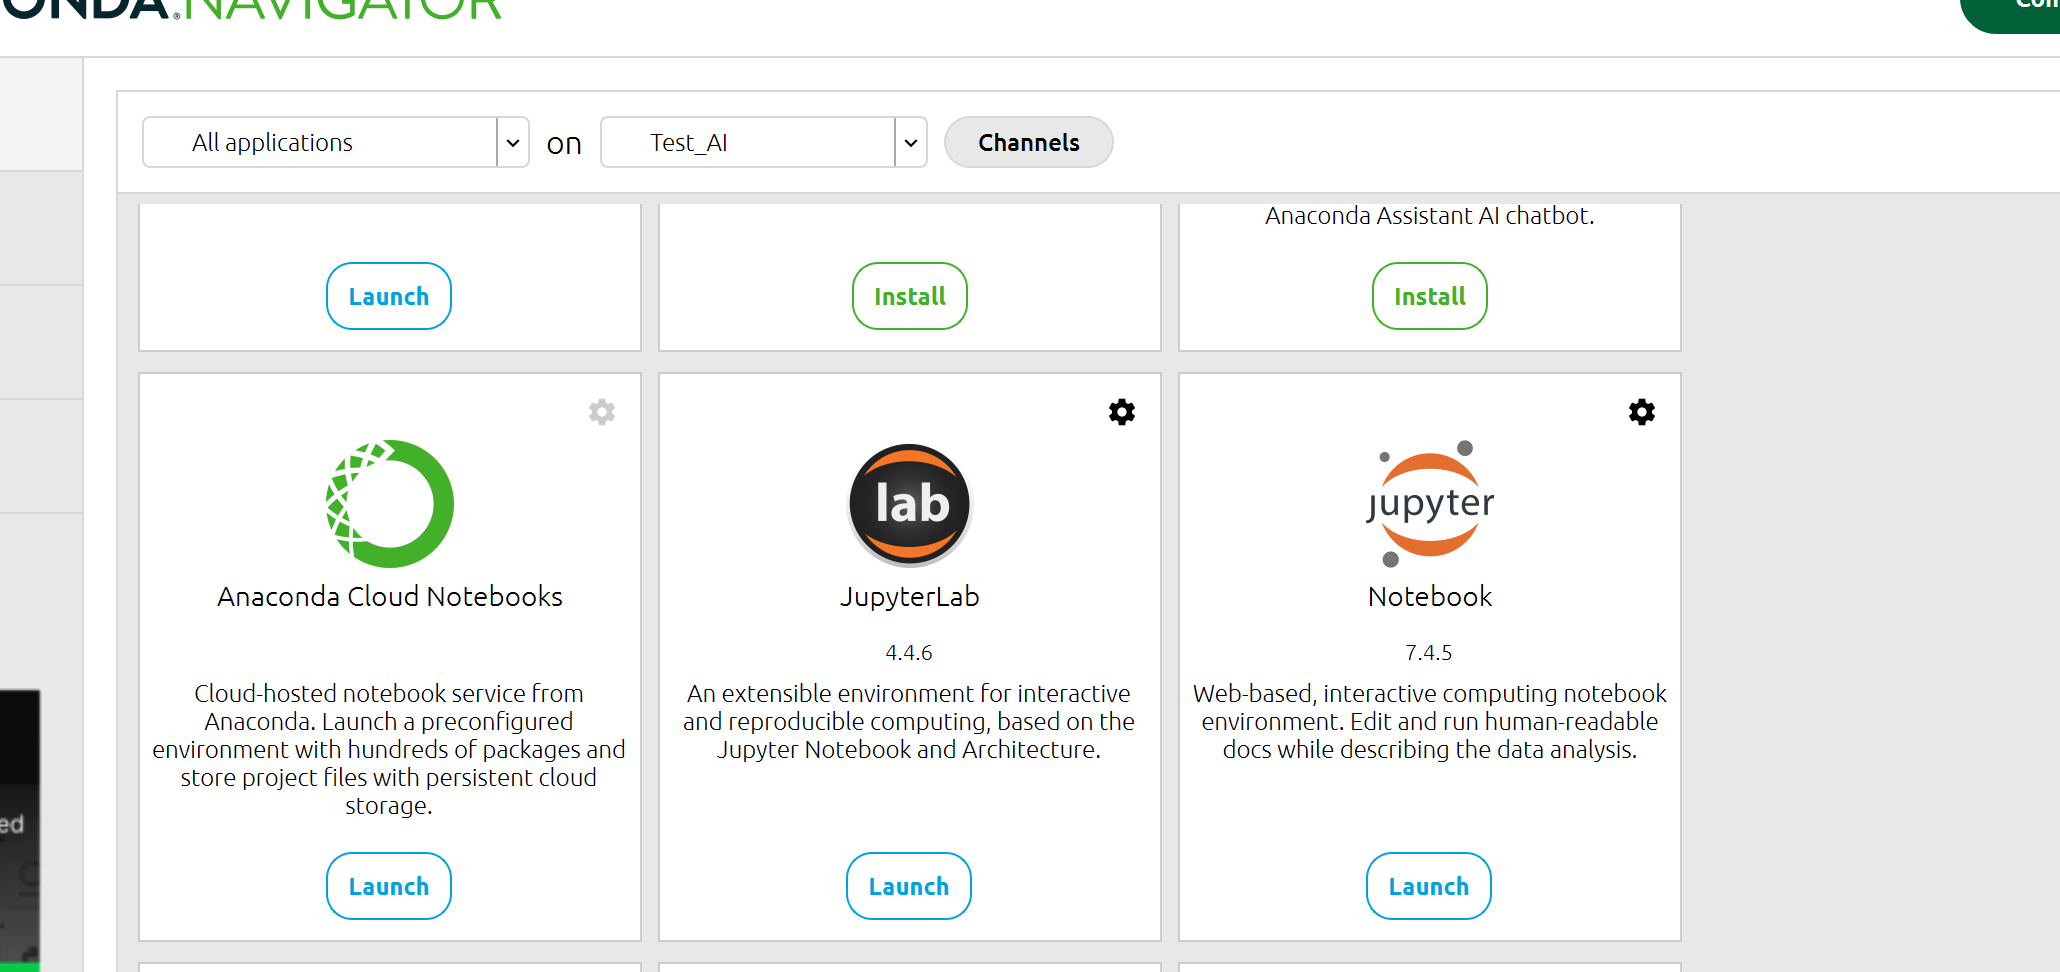Open the All applications filter combo box
Image resolution: width=2060 pixels, height=972 pixels.
(x=336, y=143)
